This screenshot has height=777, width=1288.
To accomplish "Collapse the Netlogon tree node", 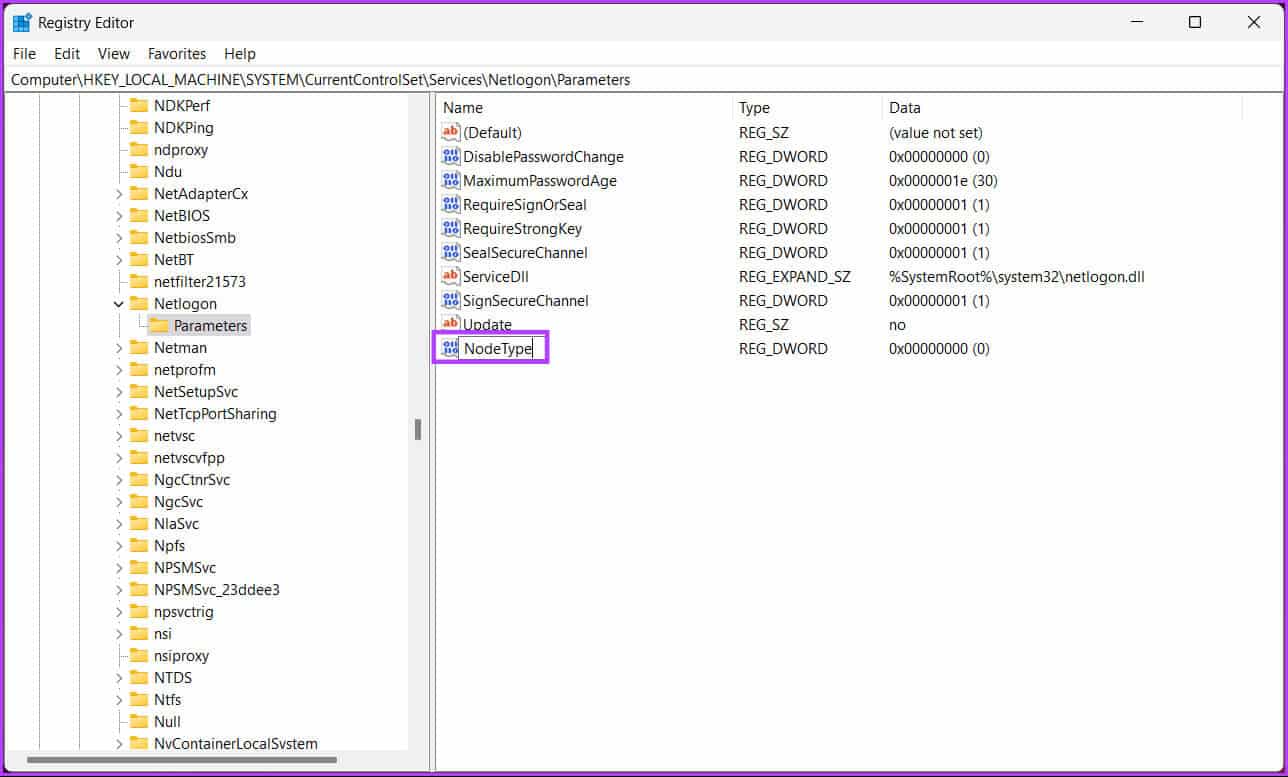I will (119, 303).
